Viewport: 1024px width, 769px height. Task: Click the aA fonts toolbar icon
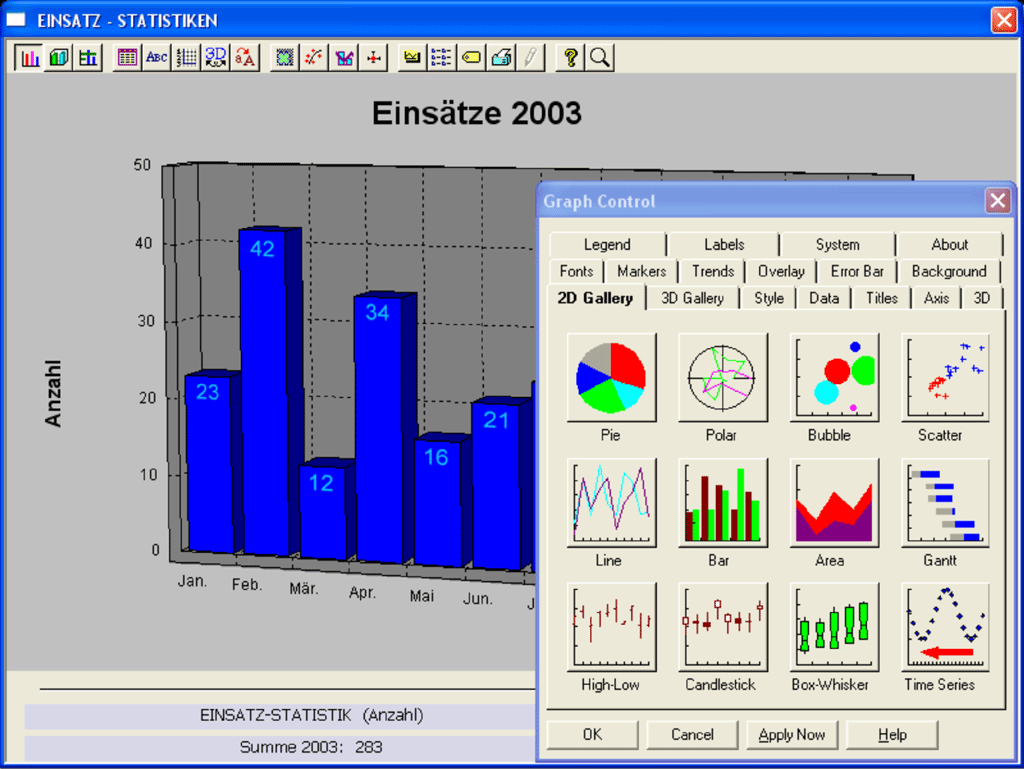(x=246, y=57)
